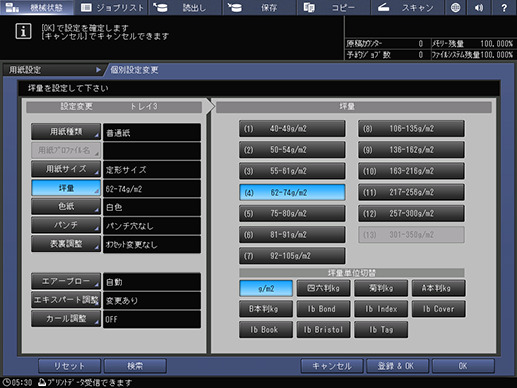Select the 坪量 setting button

(66, 188)
